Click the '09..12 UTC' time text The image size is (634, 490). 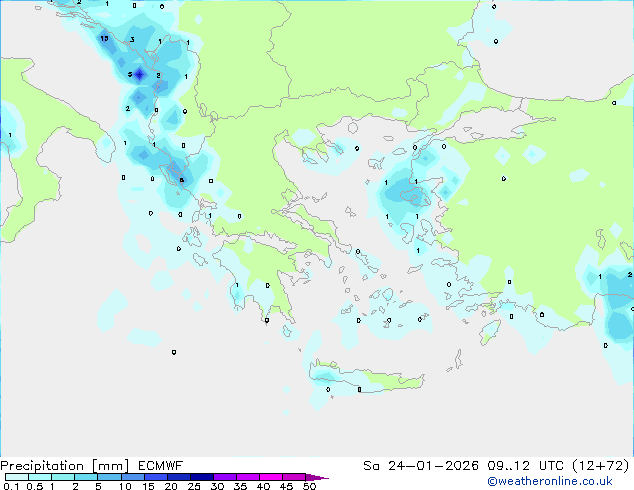525,466
